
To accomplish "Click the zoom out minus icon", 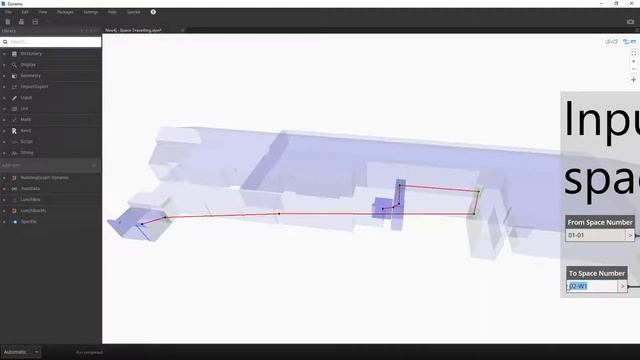I will click(x=633, y=69).
